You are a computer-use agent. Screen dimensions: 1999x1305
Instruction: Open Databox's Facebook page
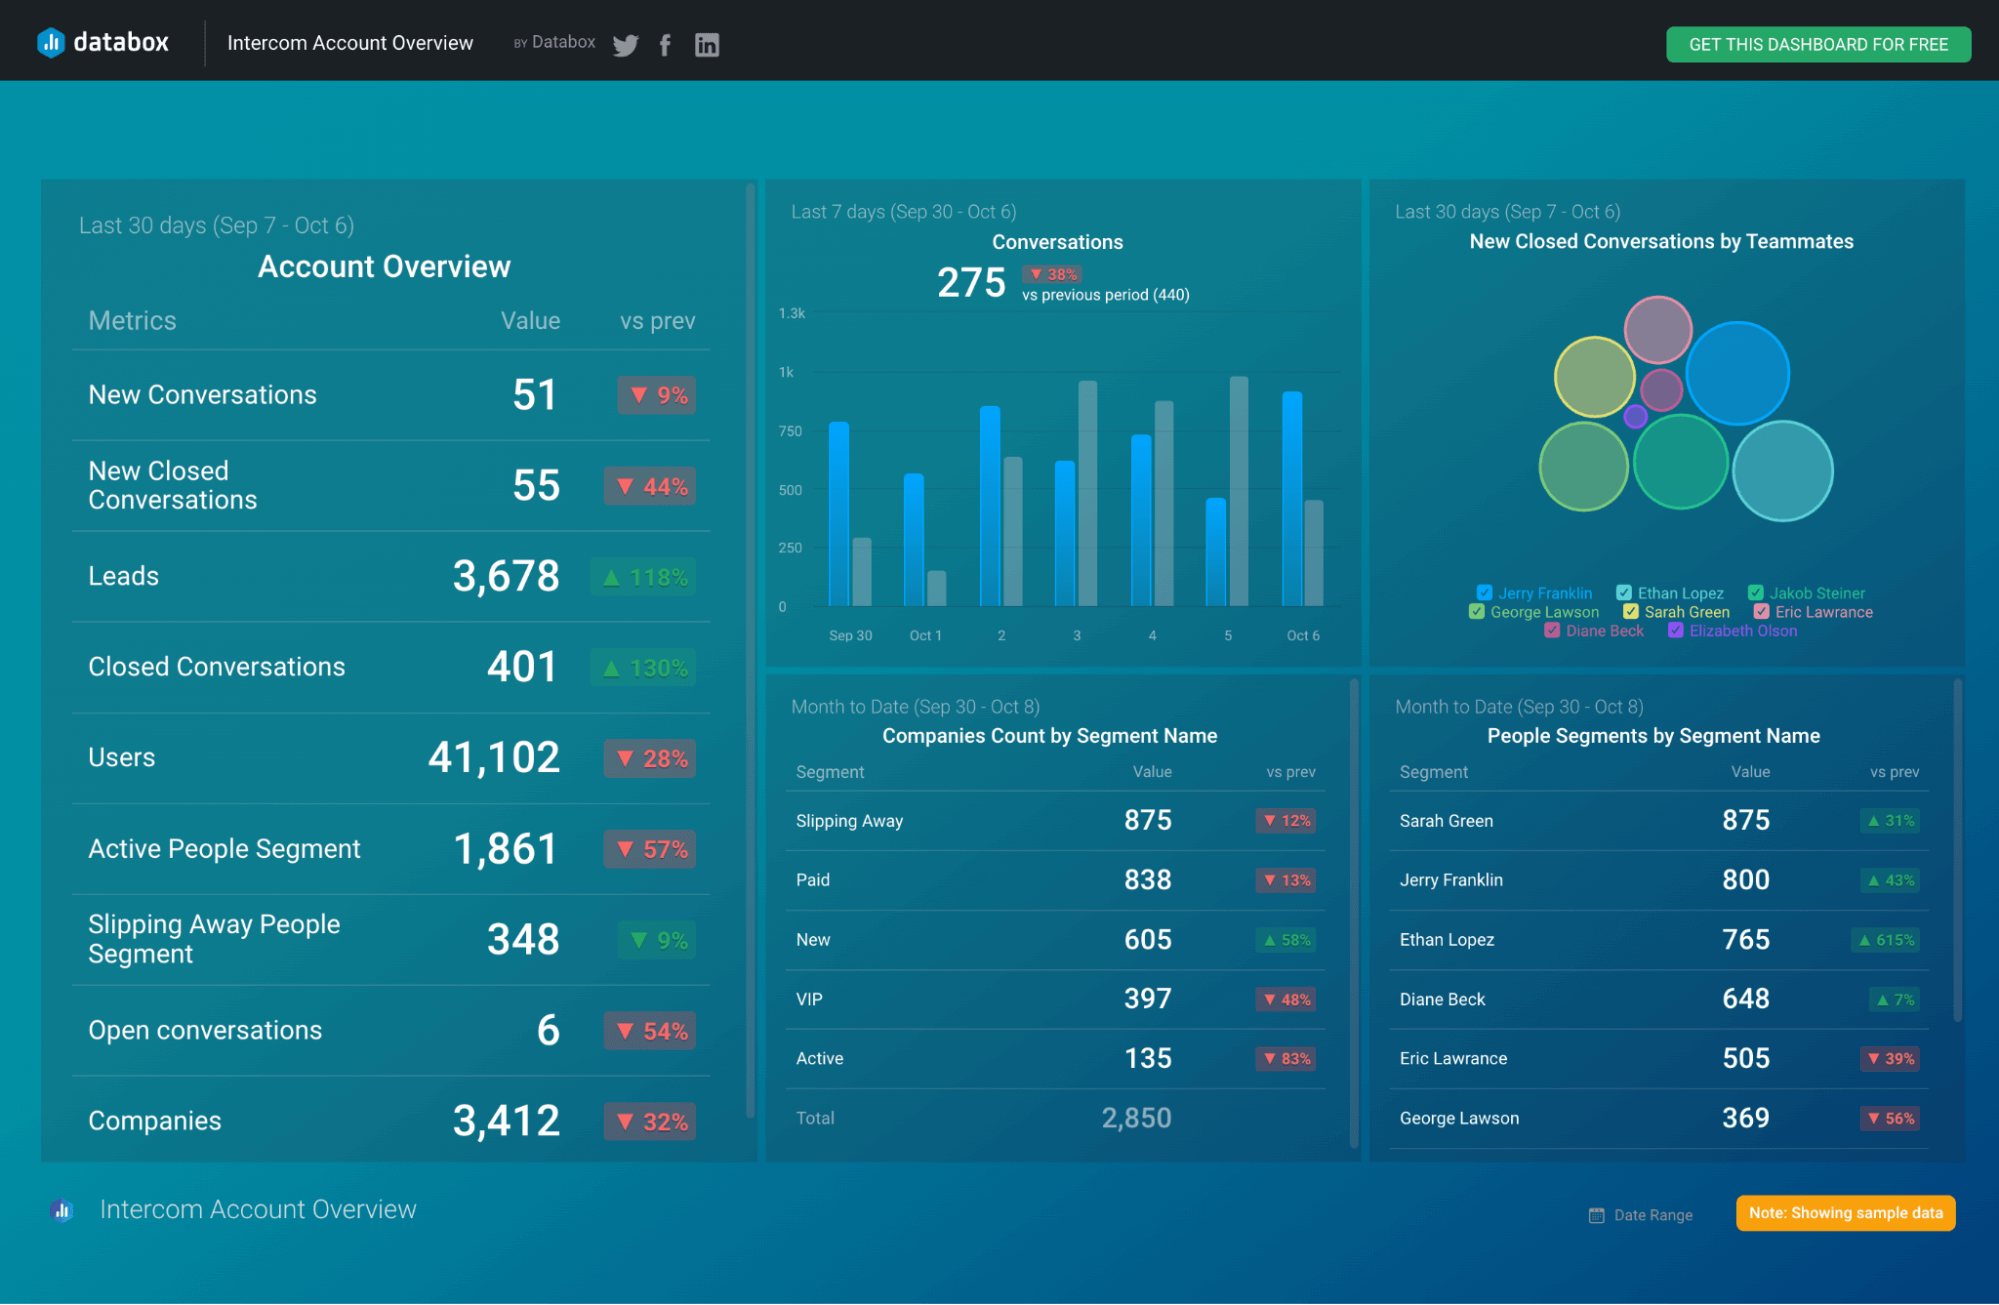tap(664, 45)
